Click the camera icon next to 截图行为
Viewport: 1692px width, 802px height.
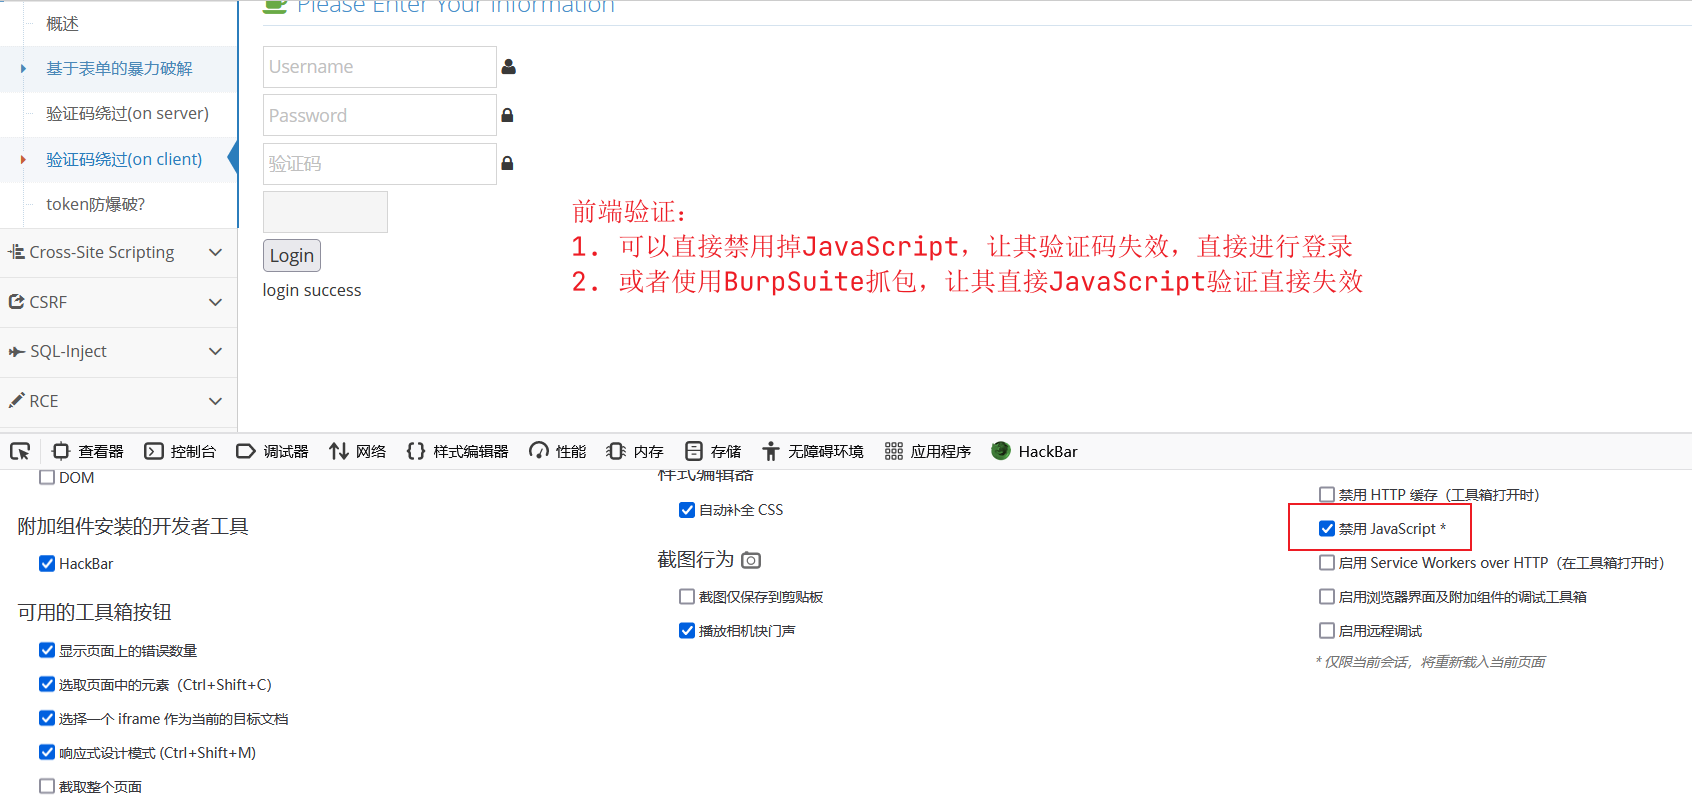(x=751, y=560)
